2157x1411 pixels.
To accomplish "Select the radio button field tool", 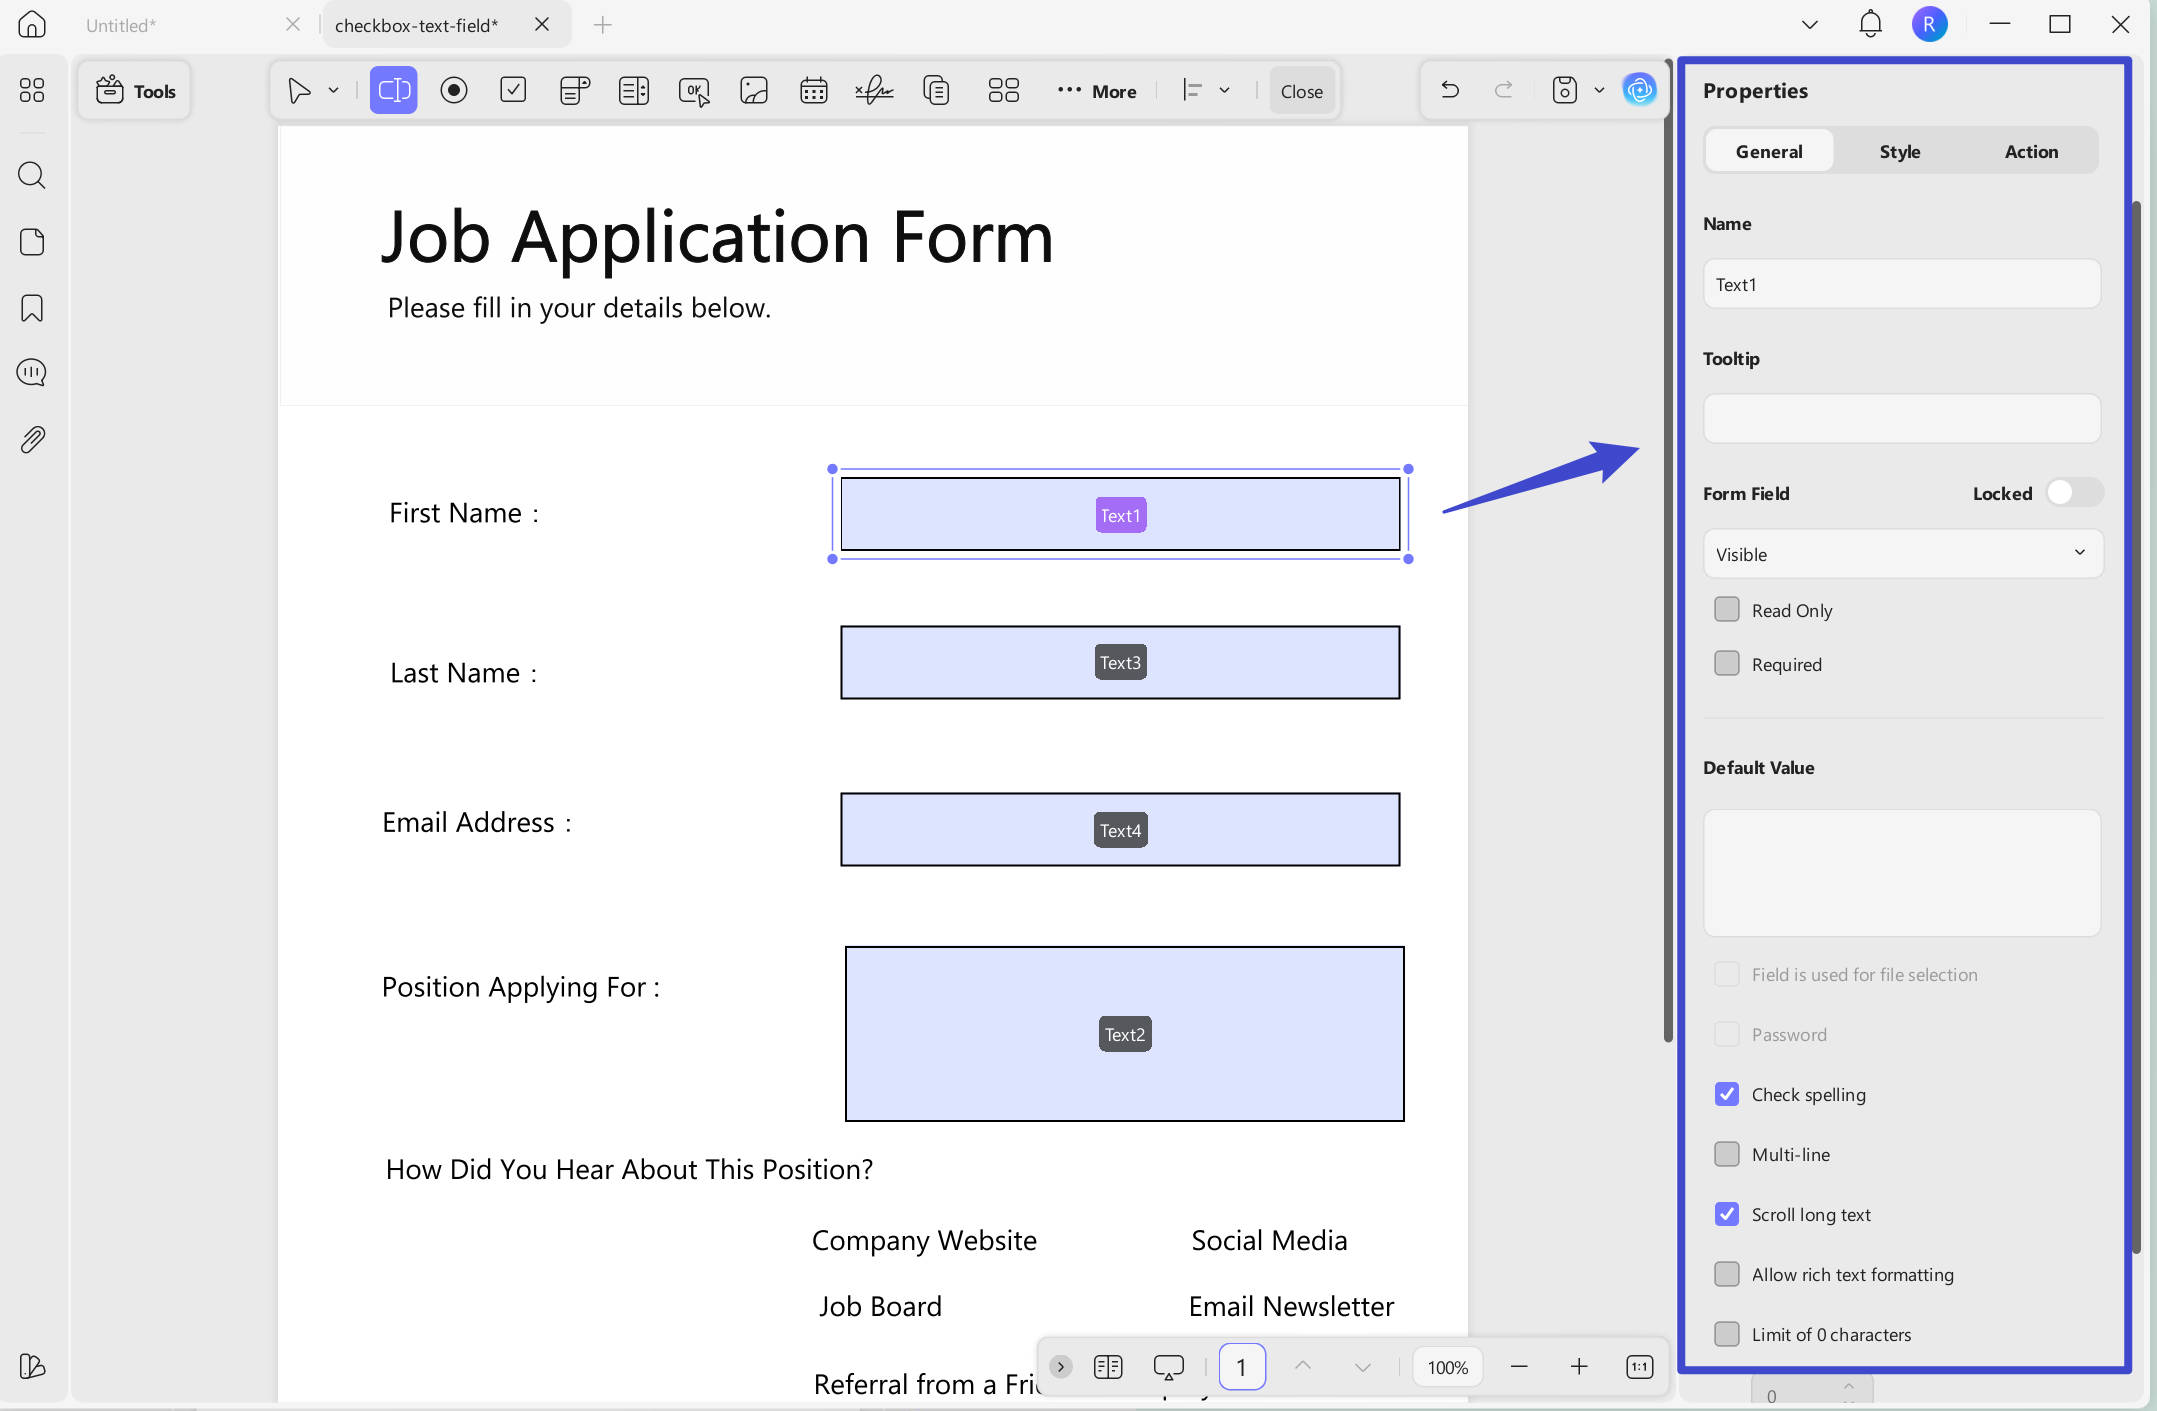I will [x=454, y=91].
